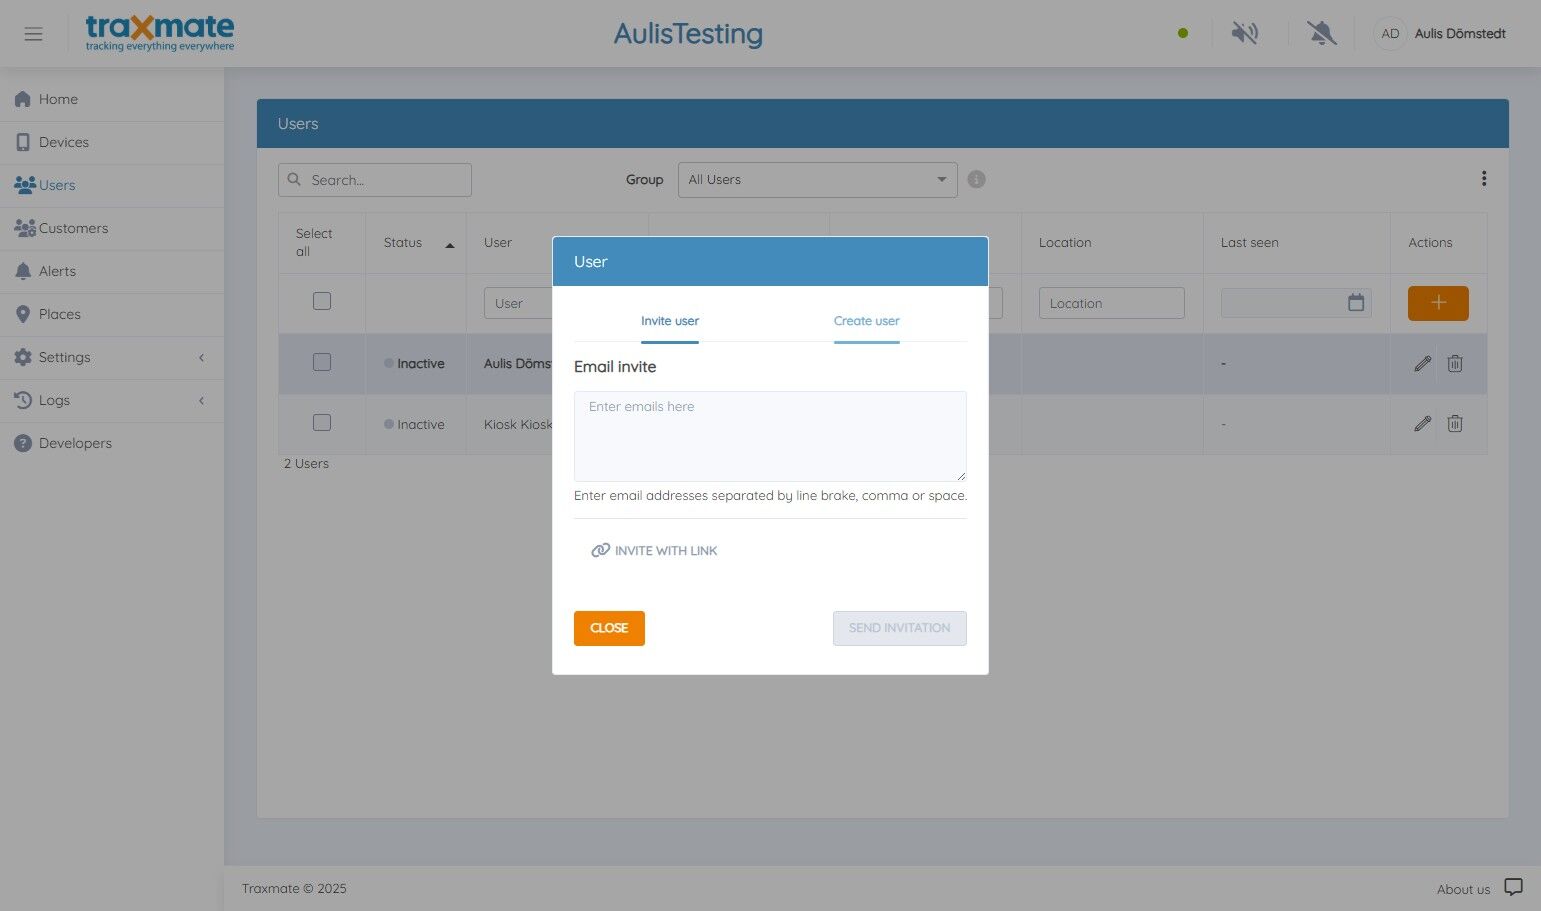
Task: Expand the Settings sidebar section
Action: pyautogui.click(x=112, y=357)
